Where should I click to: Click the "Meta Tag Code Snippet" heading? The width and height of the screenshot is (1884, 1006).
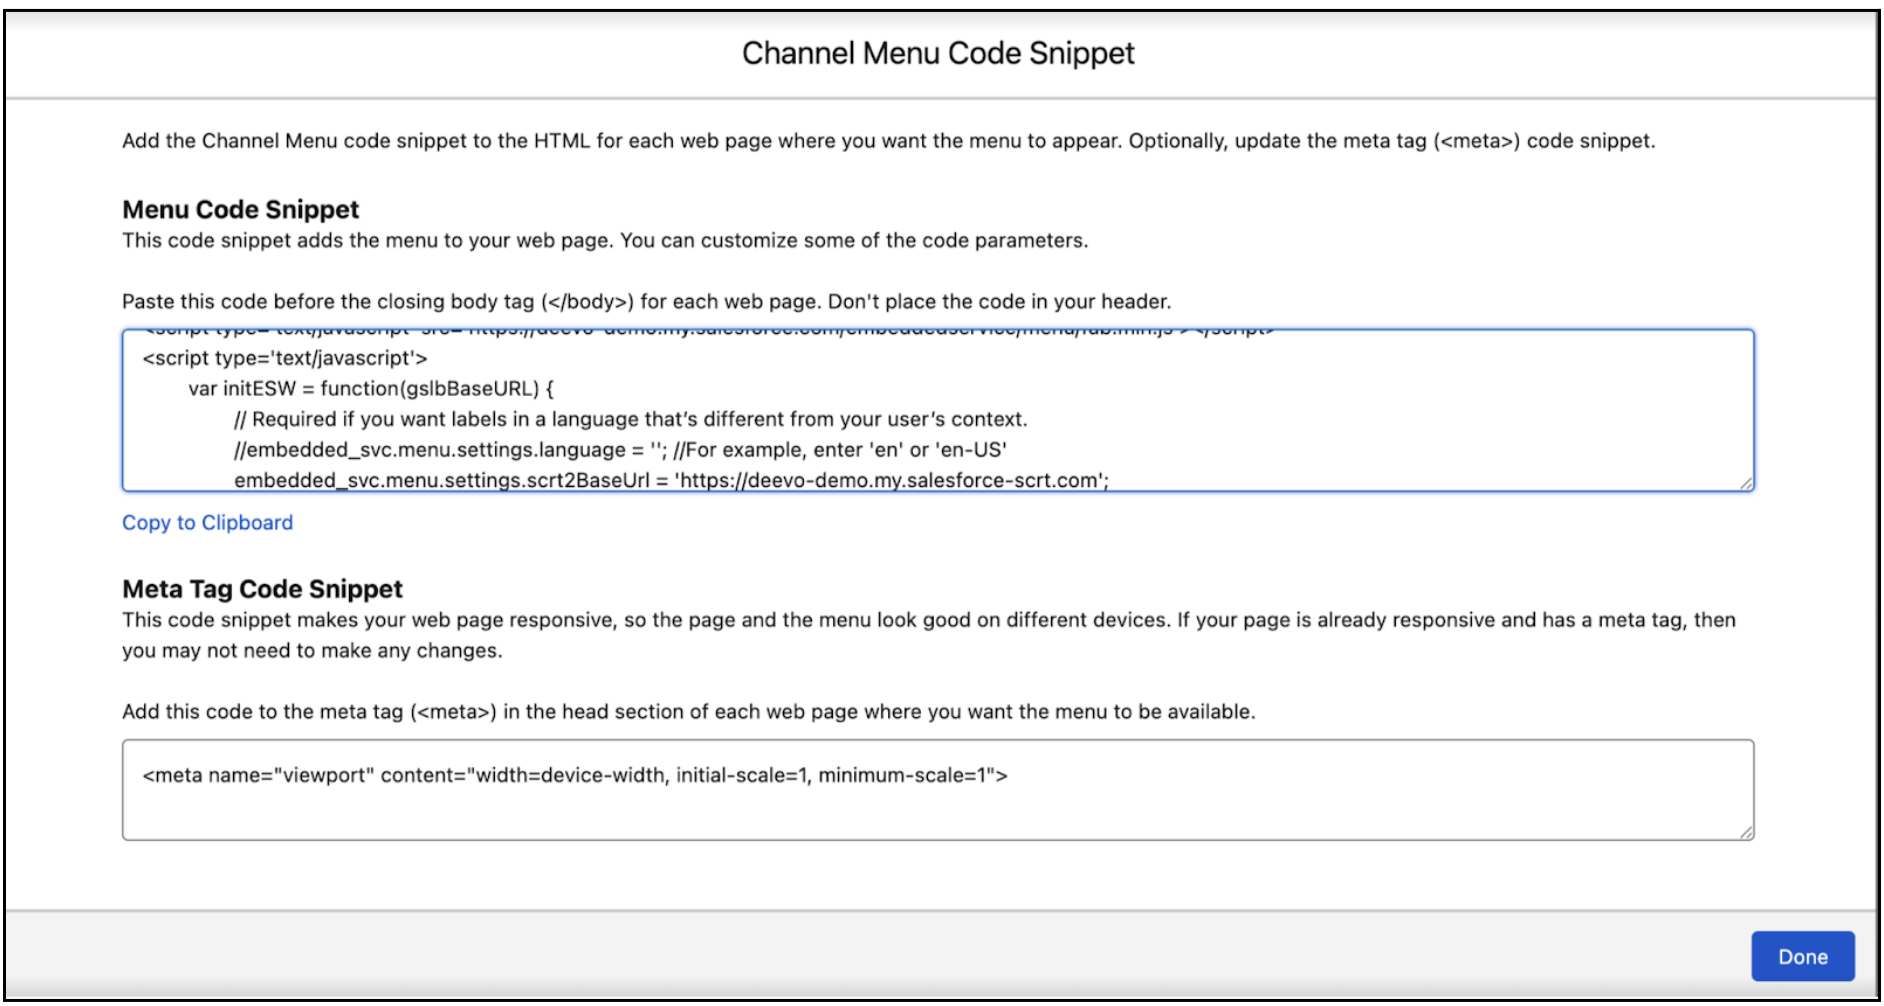click(262, 588)
